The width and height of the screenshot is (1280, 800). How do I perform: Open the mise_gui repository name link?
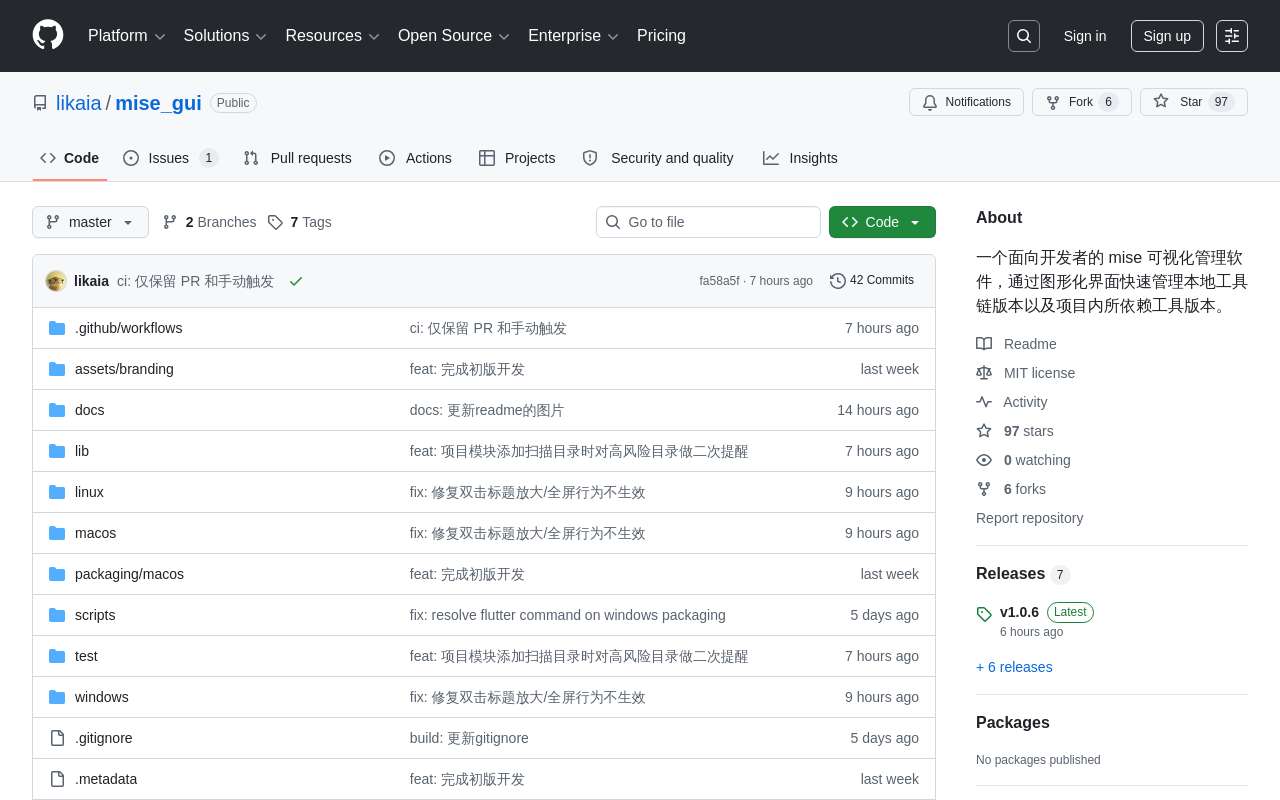coord(158,103)
